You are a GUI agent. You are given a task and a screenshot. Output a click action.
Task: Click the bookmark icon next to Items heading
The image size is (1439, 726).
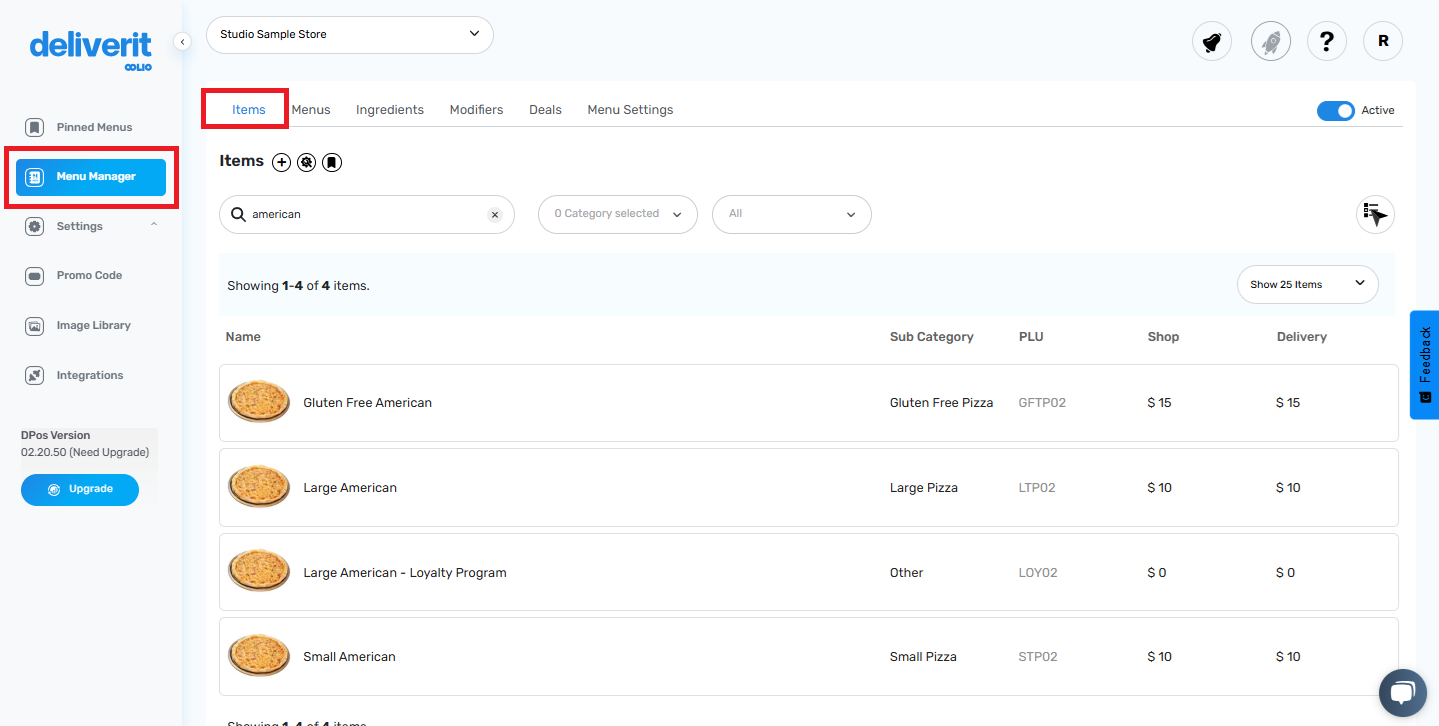pyautogui.click(x=332, y=162)
